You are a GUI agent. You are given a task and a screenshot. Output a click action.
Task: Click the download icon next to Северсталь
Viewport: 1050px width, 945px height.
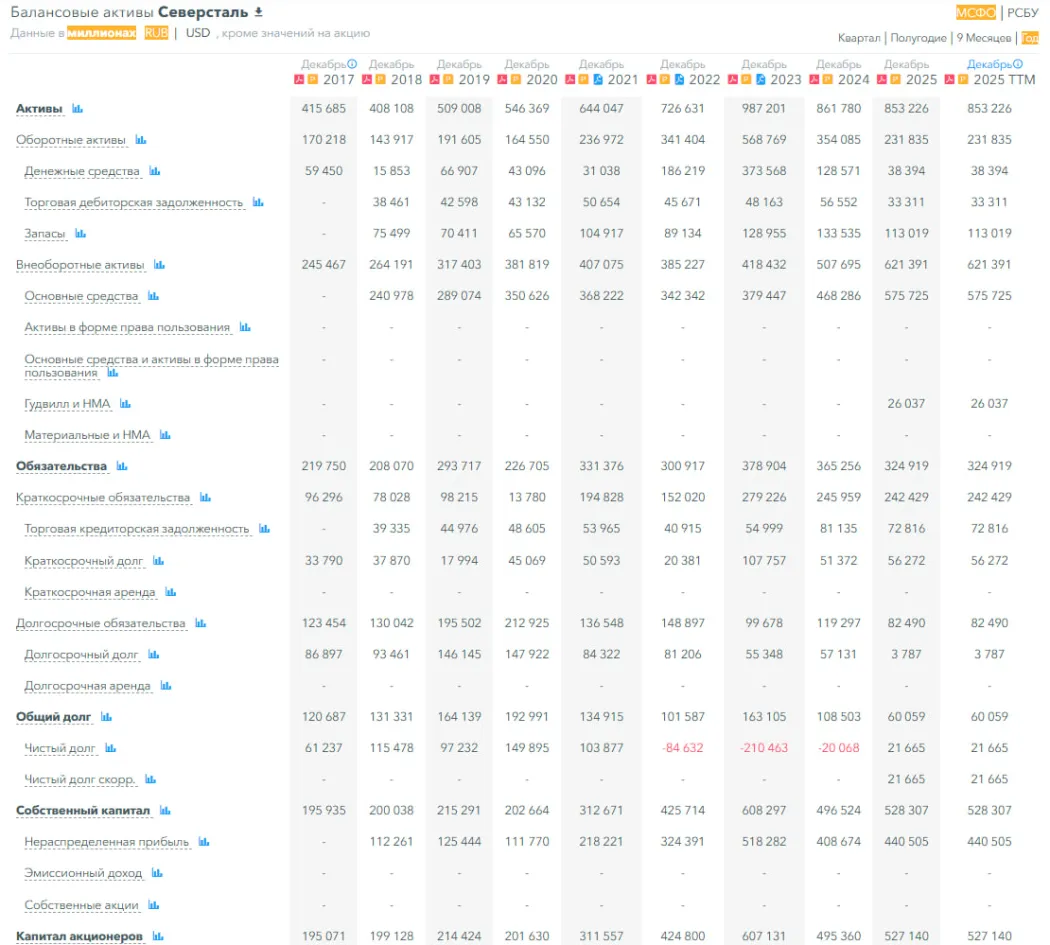click(259, 12)
